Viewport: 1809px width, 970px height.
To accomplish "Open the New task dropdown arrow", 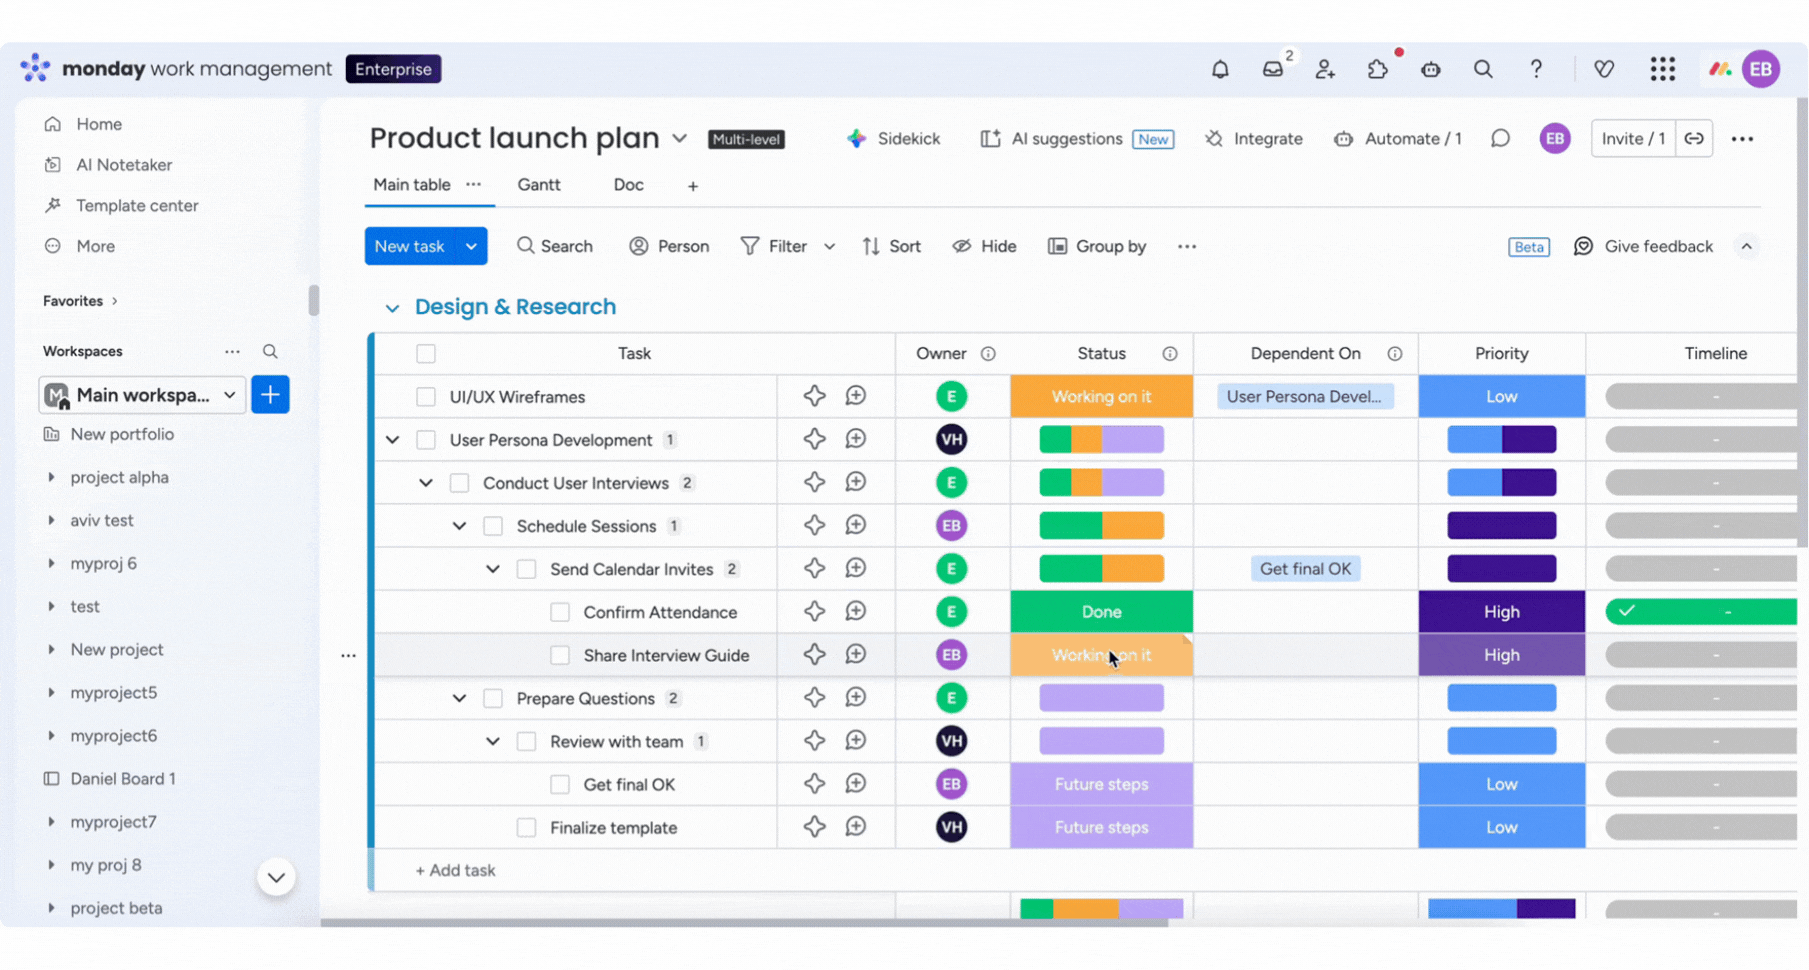I will click(x=471, y=247).
